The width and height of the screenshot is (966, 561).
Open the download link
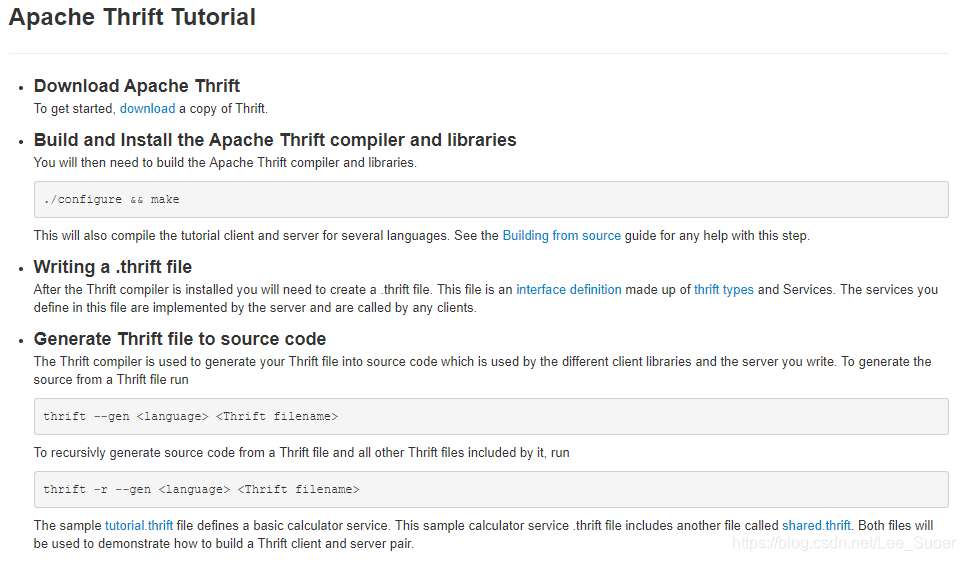147,109
